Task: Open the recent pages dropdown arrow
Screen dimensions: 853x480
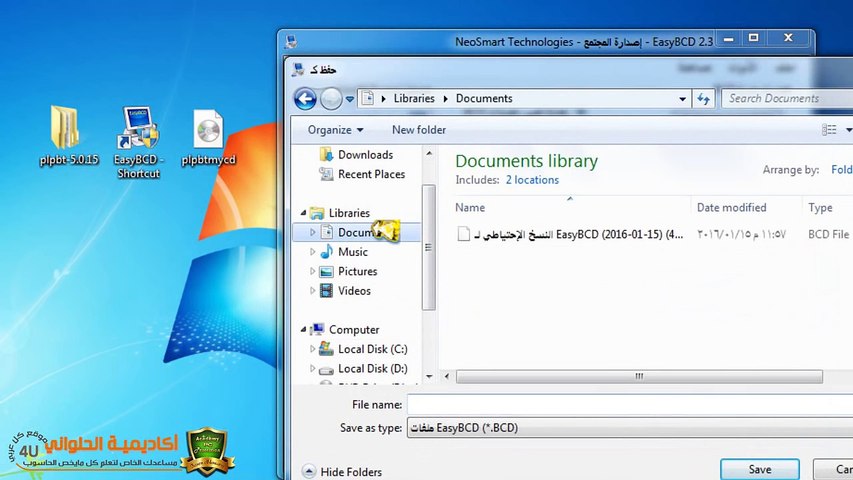Action: (x=350, y=99)
